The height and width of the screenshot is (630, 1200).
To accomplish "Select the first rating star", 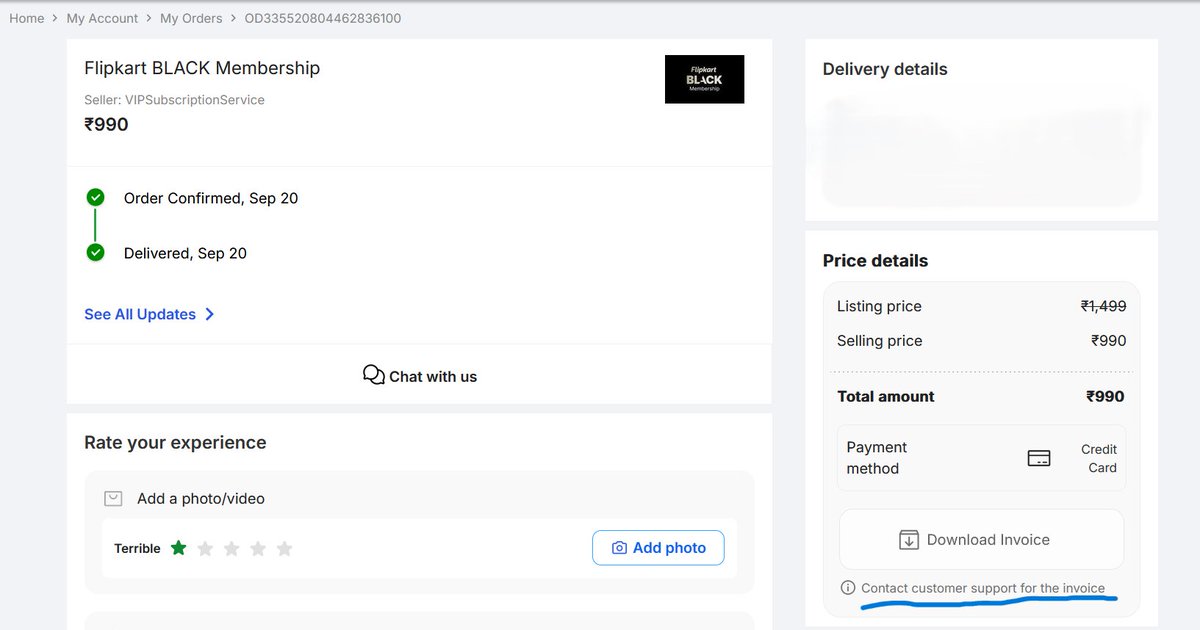I will (x=178, y=548).
